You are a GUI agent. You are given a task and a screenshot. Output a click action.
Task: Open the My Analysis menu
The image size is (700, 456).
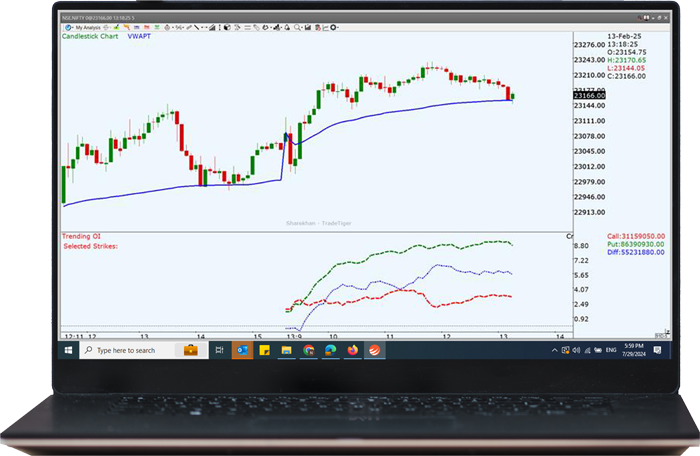coord(88,28)
